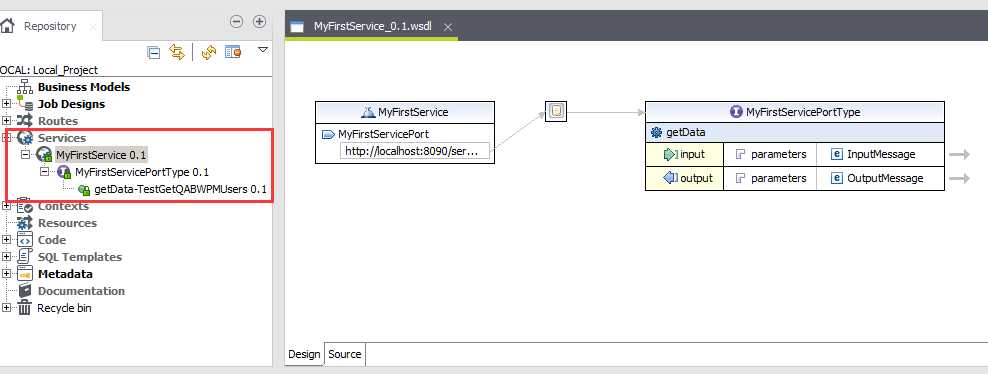
Task: Click the Contexts icon
Action: point(25,205)
